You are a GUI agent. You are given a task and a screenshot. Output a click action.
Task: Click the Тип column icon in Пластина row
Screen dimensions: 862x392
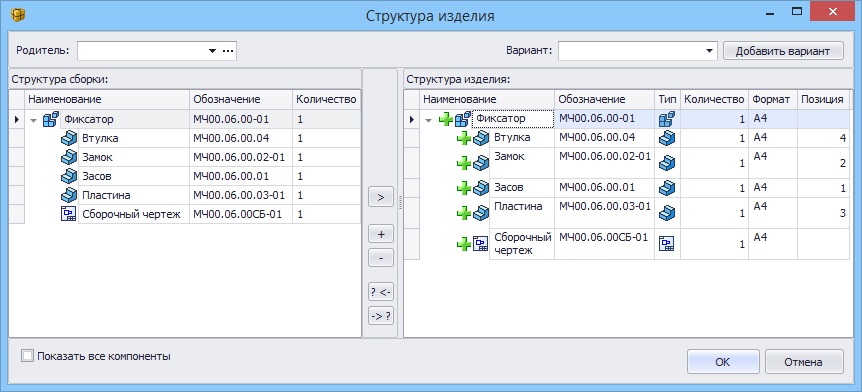(x=667, y=212)
